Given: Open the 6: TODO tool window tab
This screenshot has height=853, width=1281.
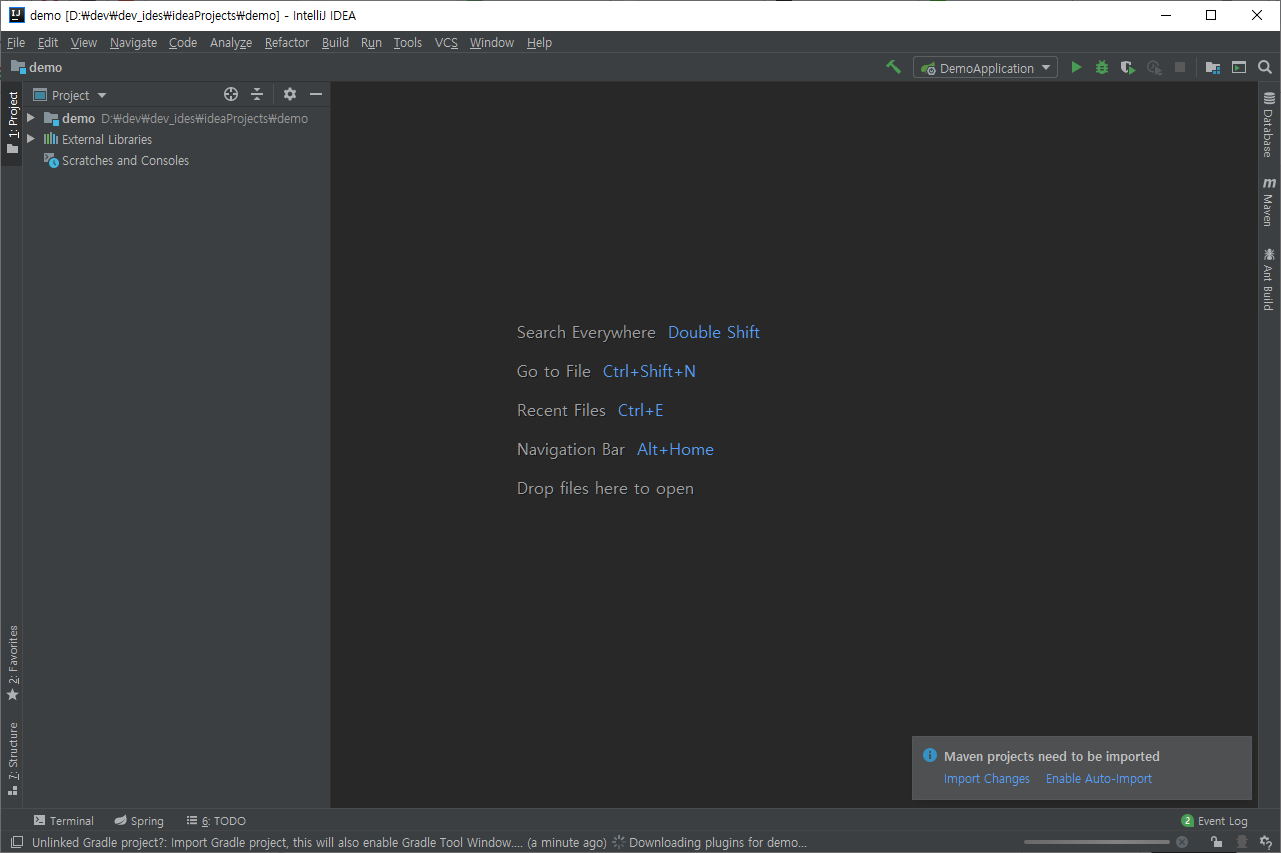Looking at the screenshot, I should (x=216, y=820).
